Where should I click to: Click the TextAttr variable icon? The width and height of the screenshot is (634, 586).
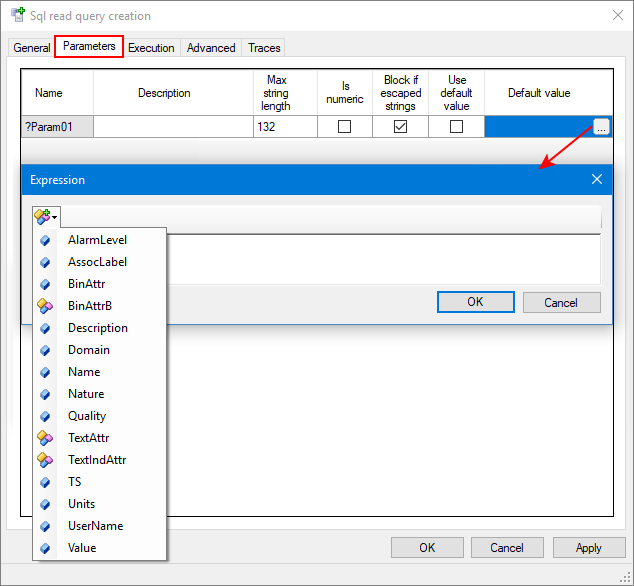[x=45, y=438]
